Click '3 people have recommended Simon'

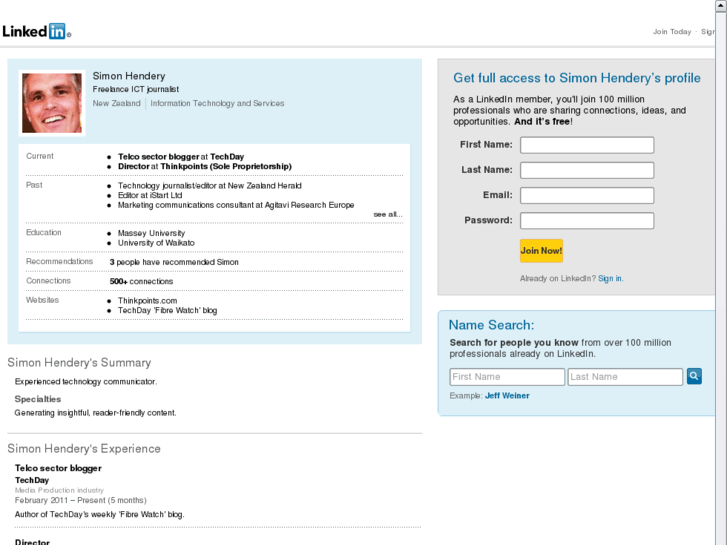[174, 262]
